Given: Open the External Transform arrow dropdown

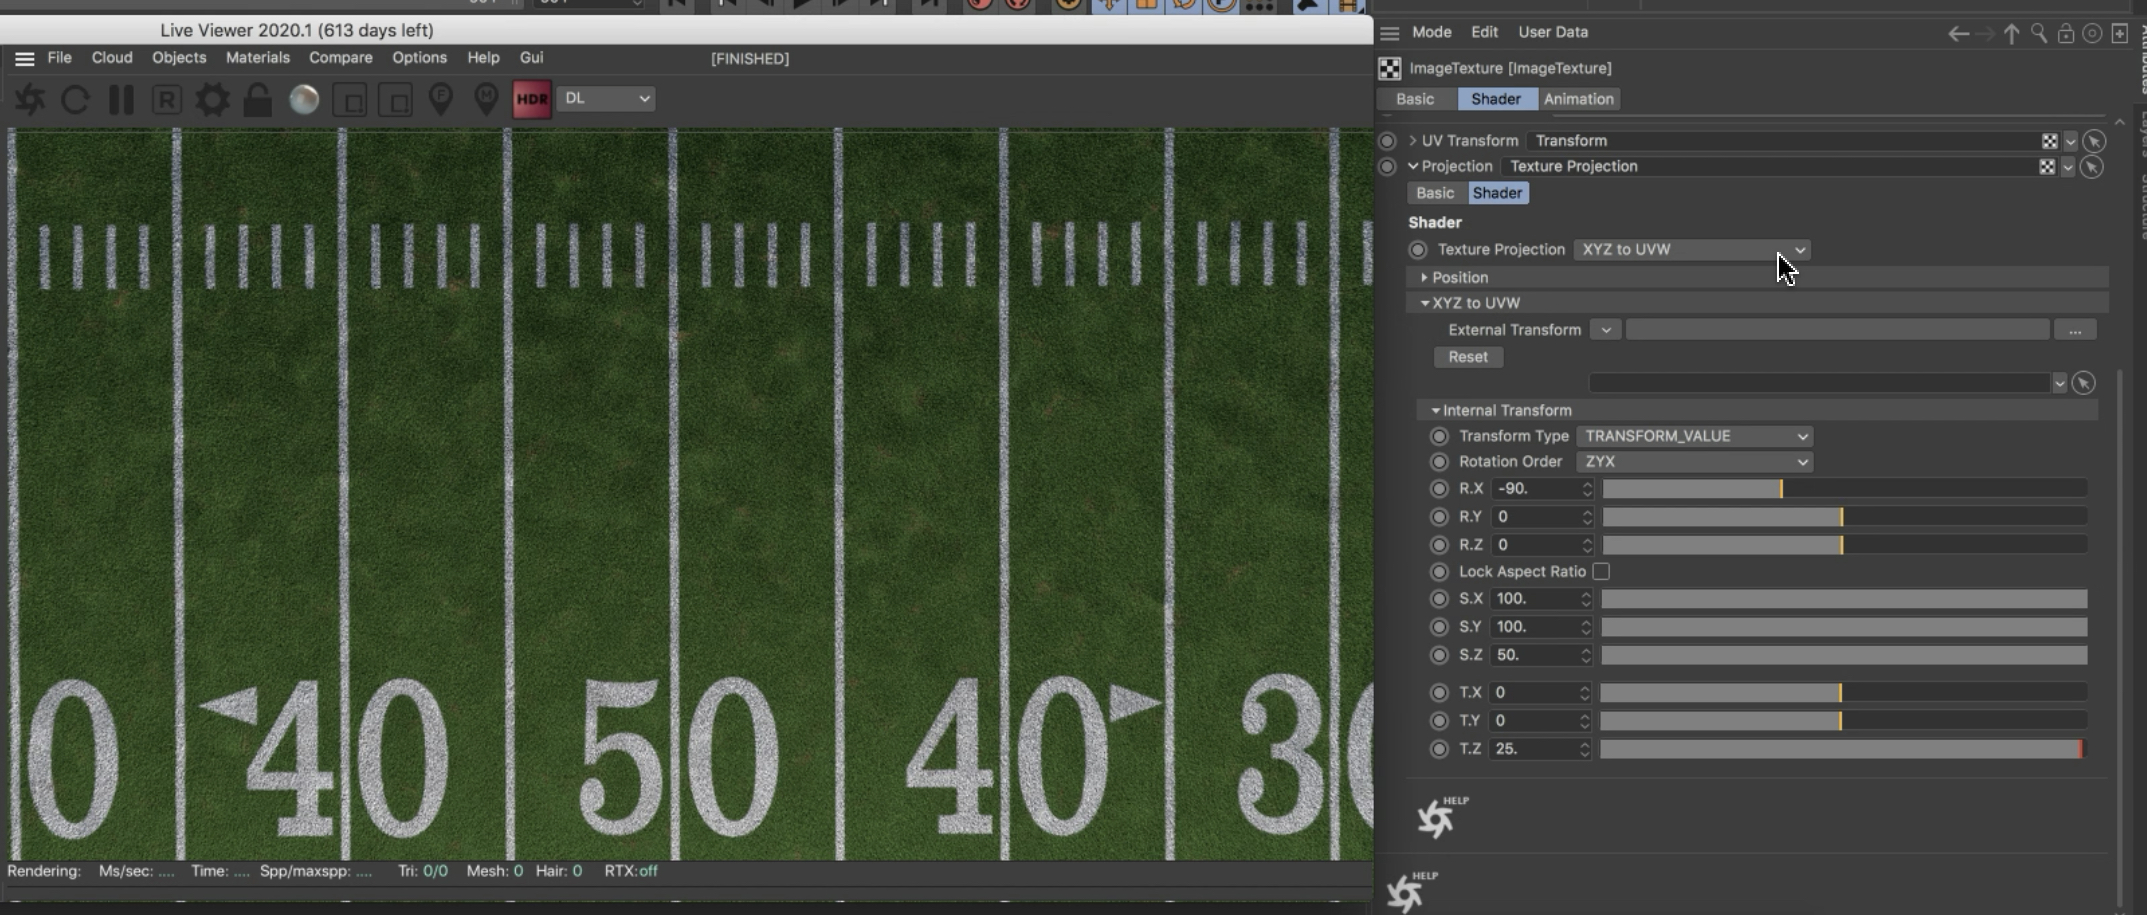Looking at the screenshot, I should (x=1605, y=330).
